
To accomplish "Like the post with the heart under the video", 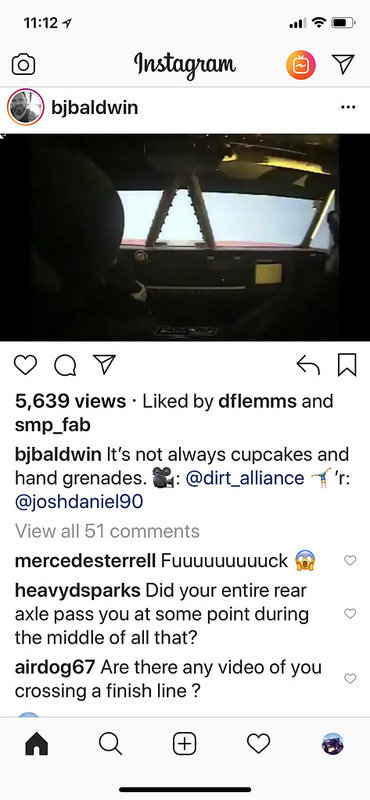I will tap(25, 365).
